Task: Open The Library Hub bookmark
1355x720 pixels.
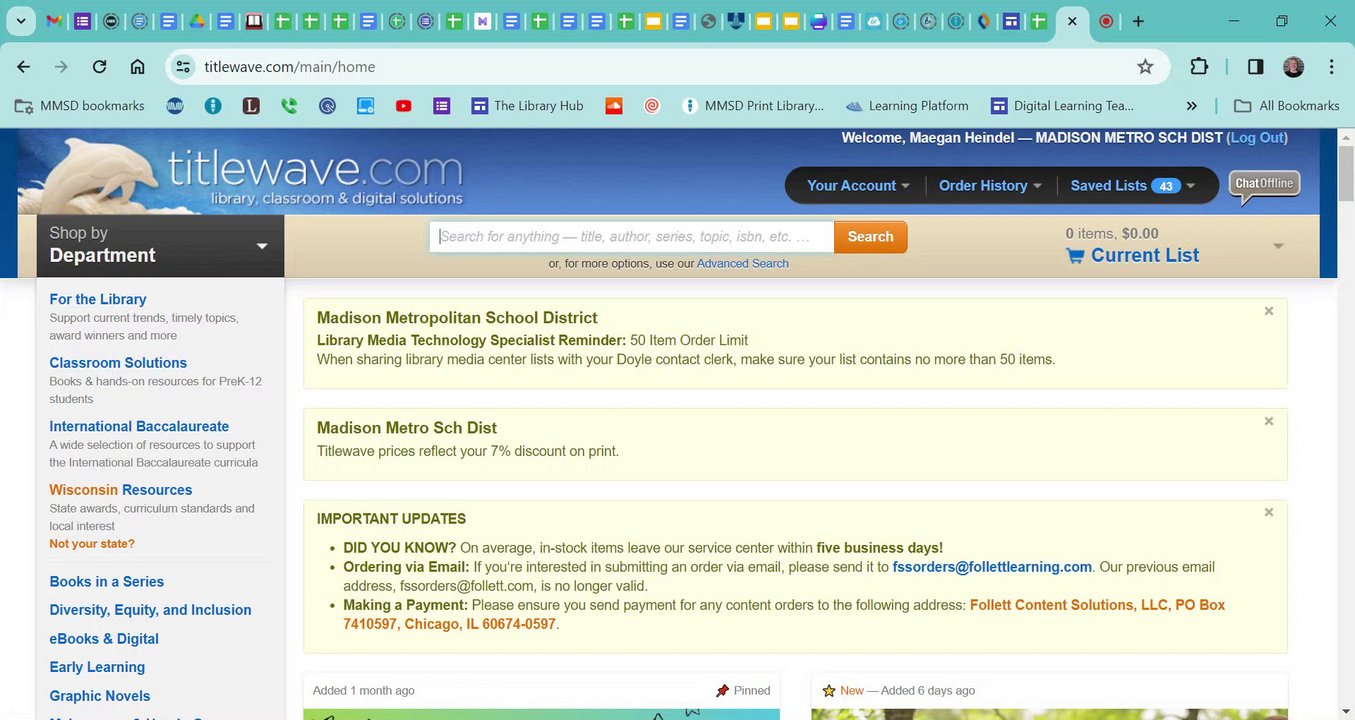Action: pos(527,106)
